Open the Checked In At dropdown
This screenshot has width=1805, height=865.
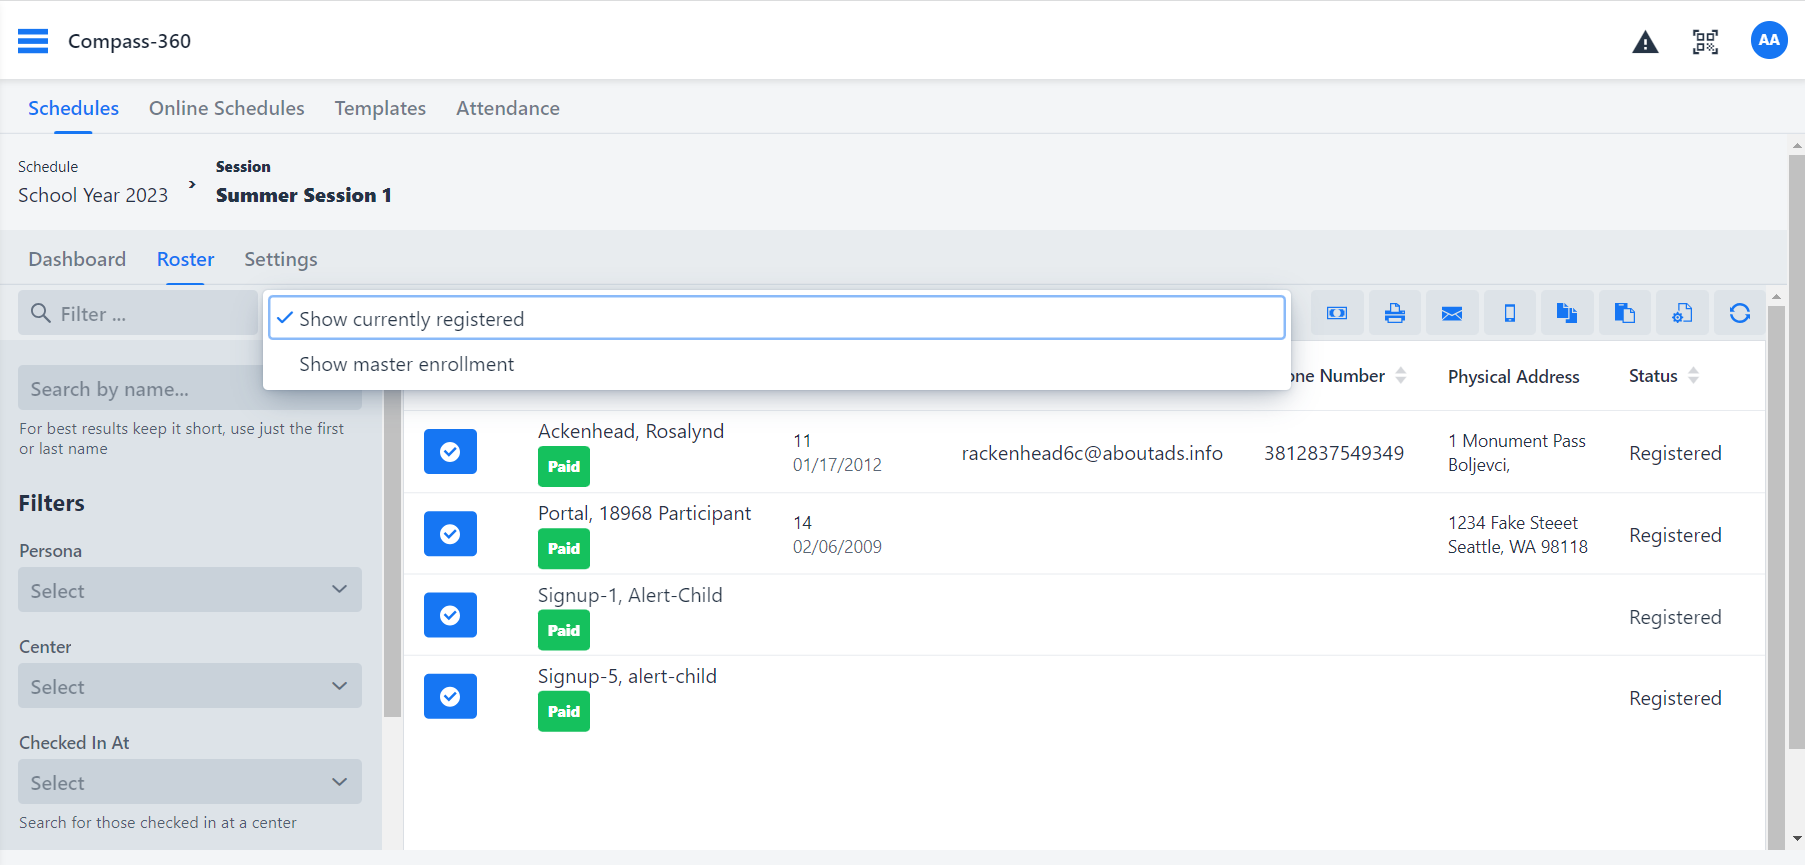[x=190, y=782]
